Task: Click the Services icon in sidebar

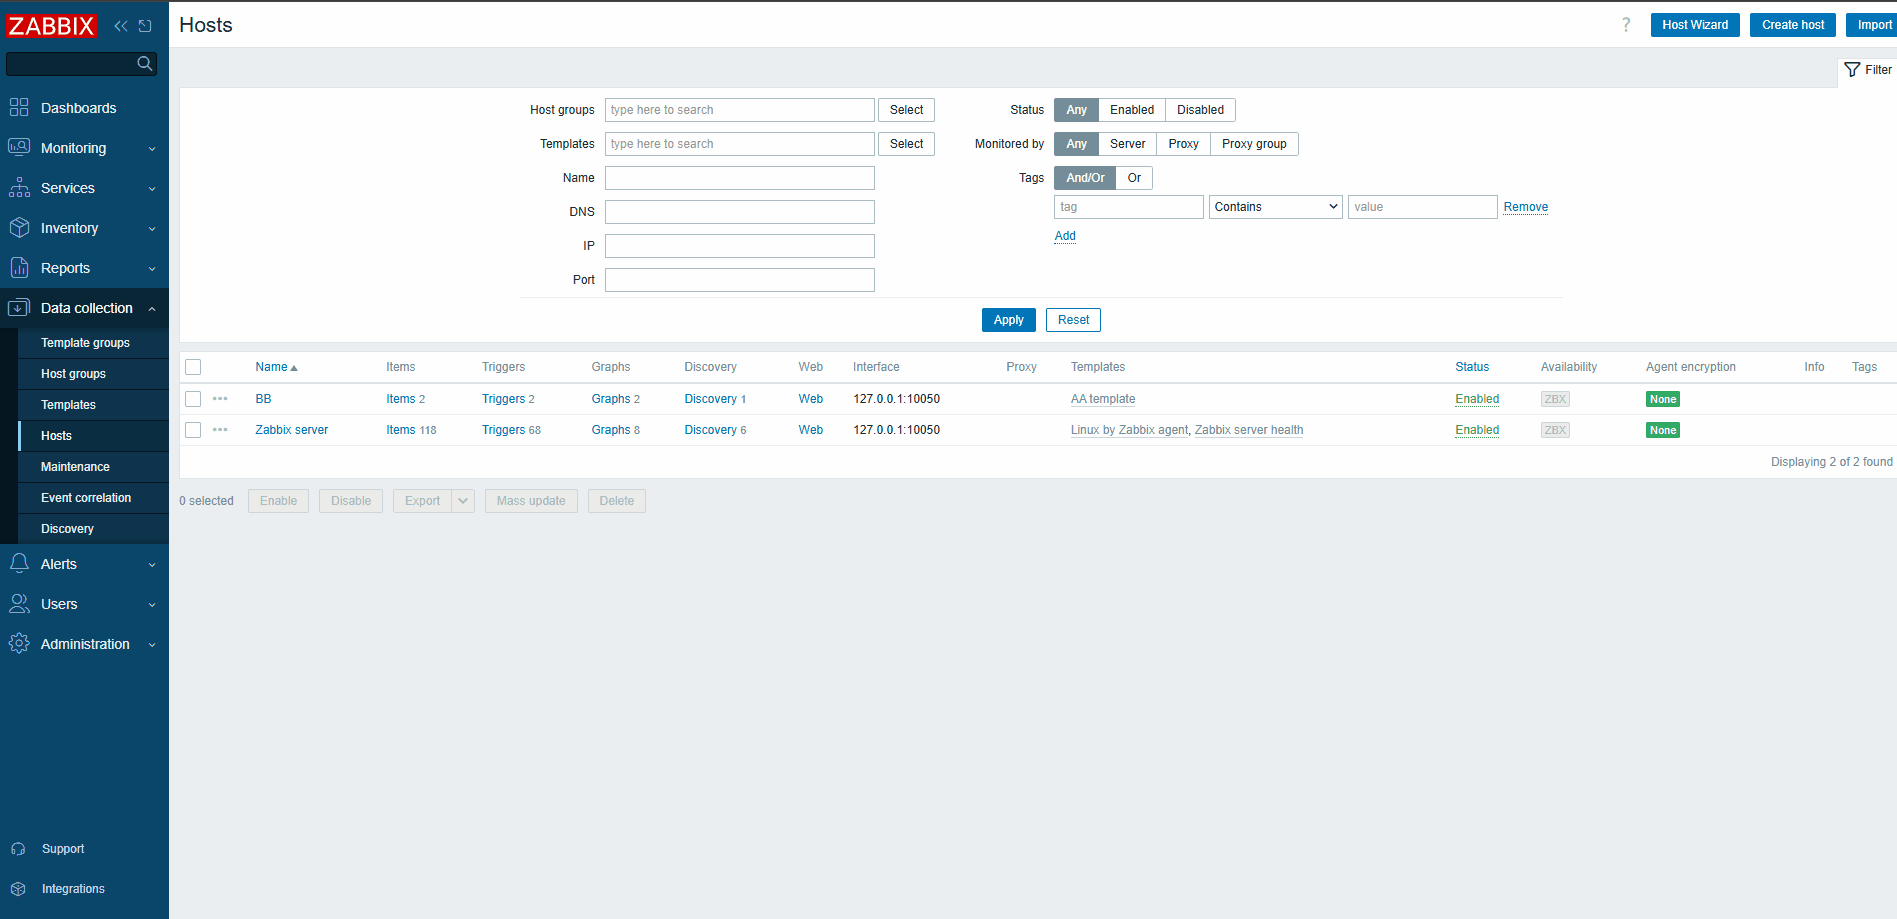Action: click(19, 188)
